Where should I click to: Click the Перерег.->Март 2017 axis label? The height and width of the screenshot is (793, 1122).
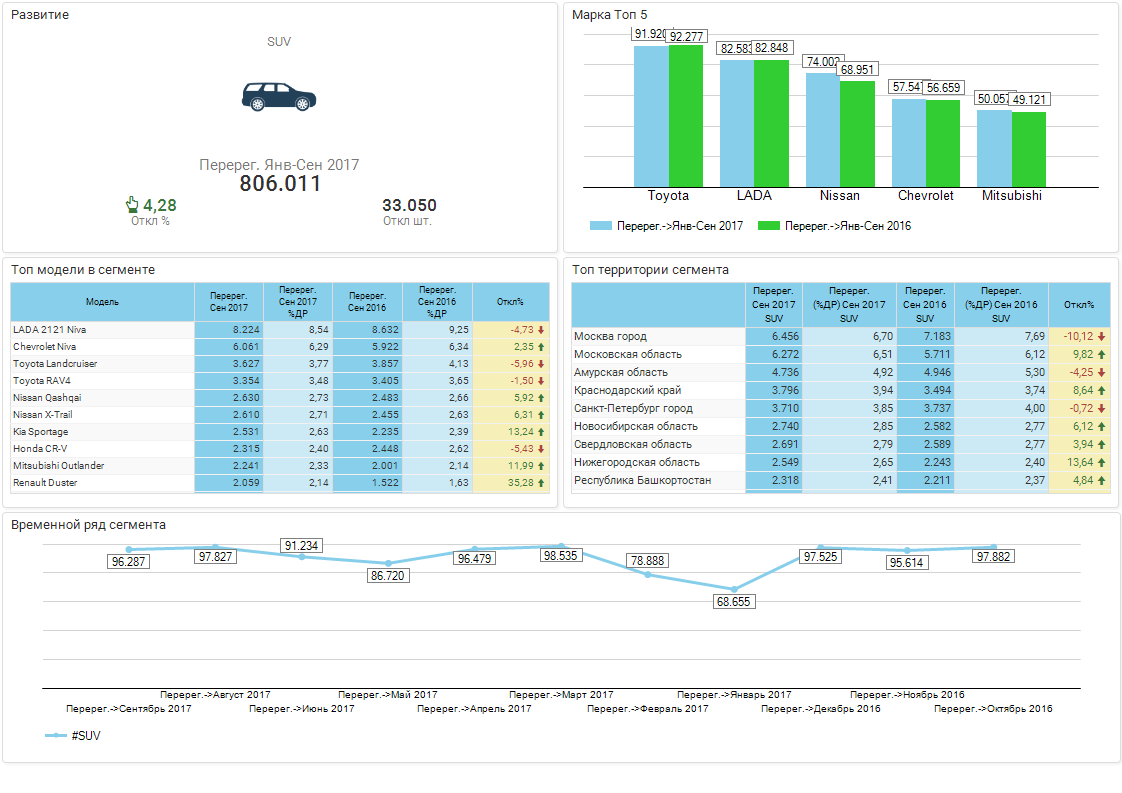[x=561, y=695]
